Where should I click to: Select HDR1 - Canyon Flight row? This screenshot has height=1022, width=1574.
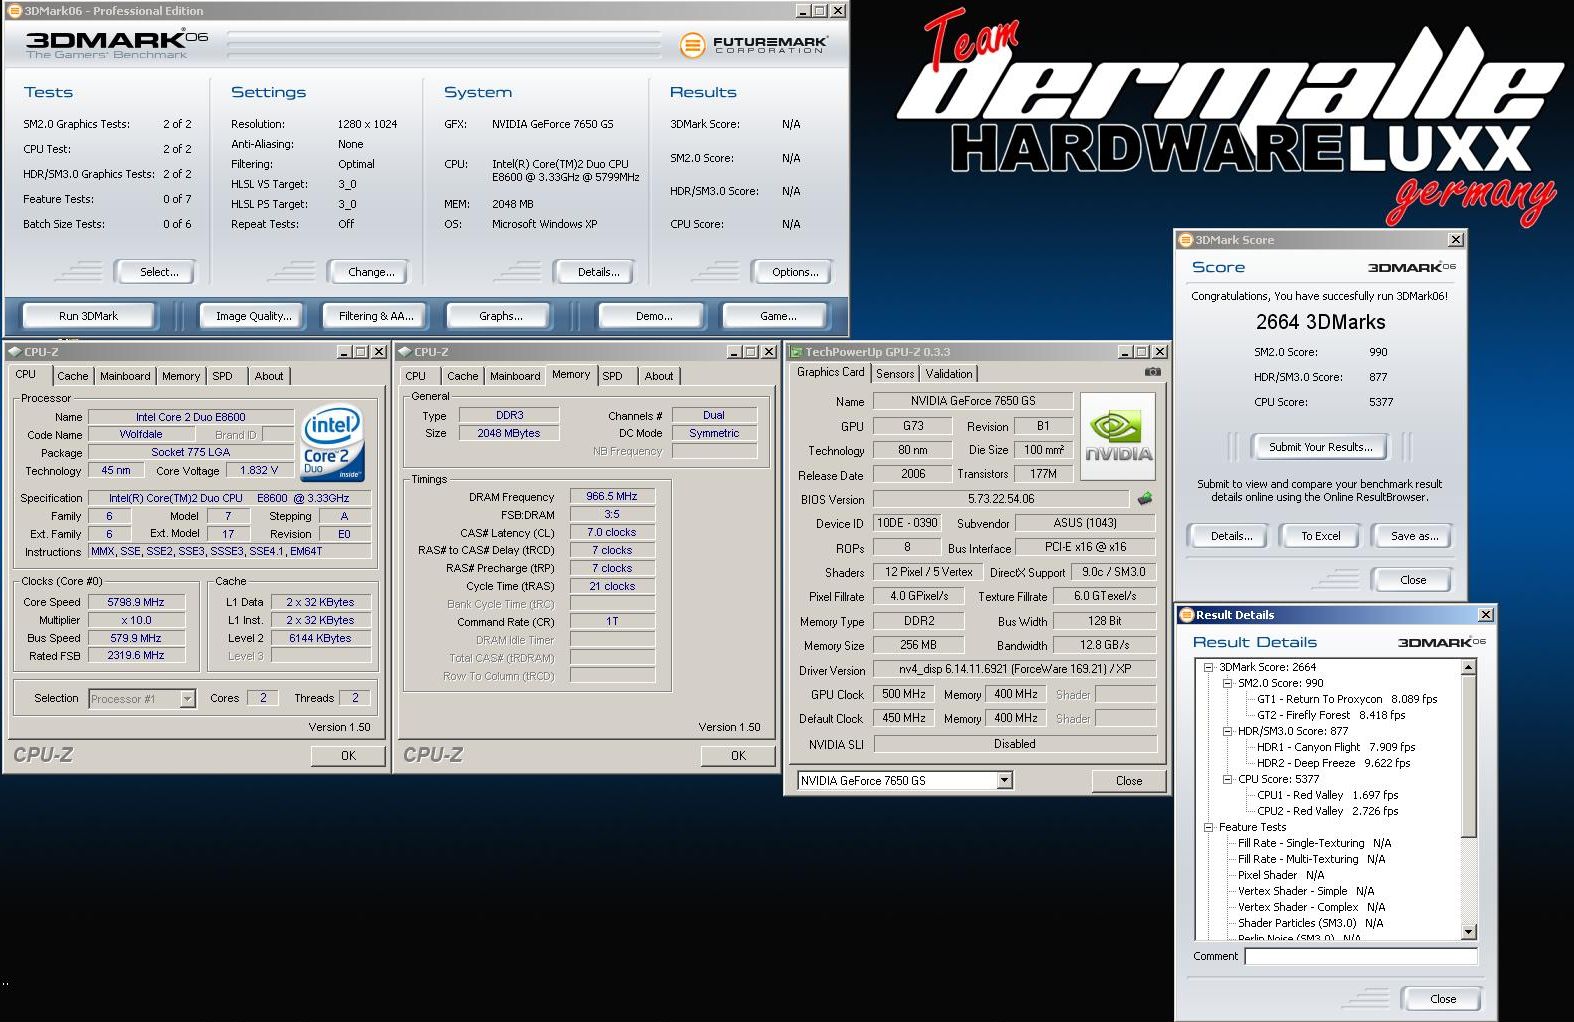pyautogui.click(x=1336, y=747)
